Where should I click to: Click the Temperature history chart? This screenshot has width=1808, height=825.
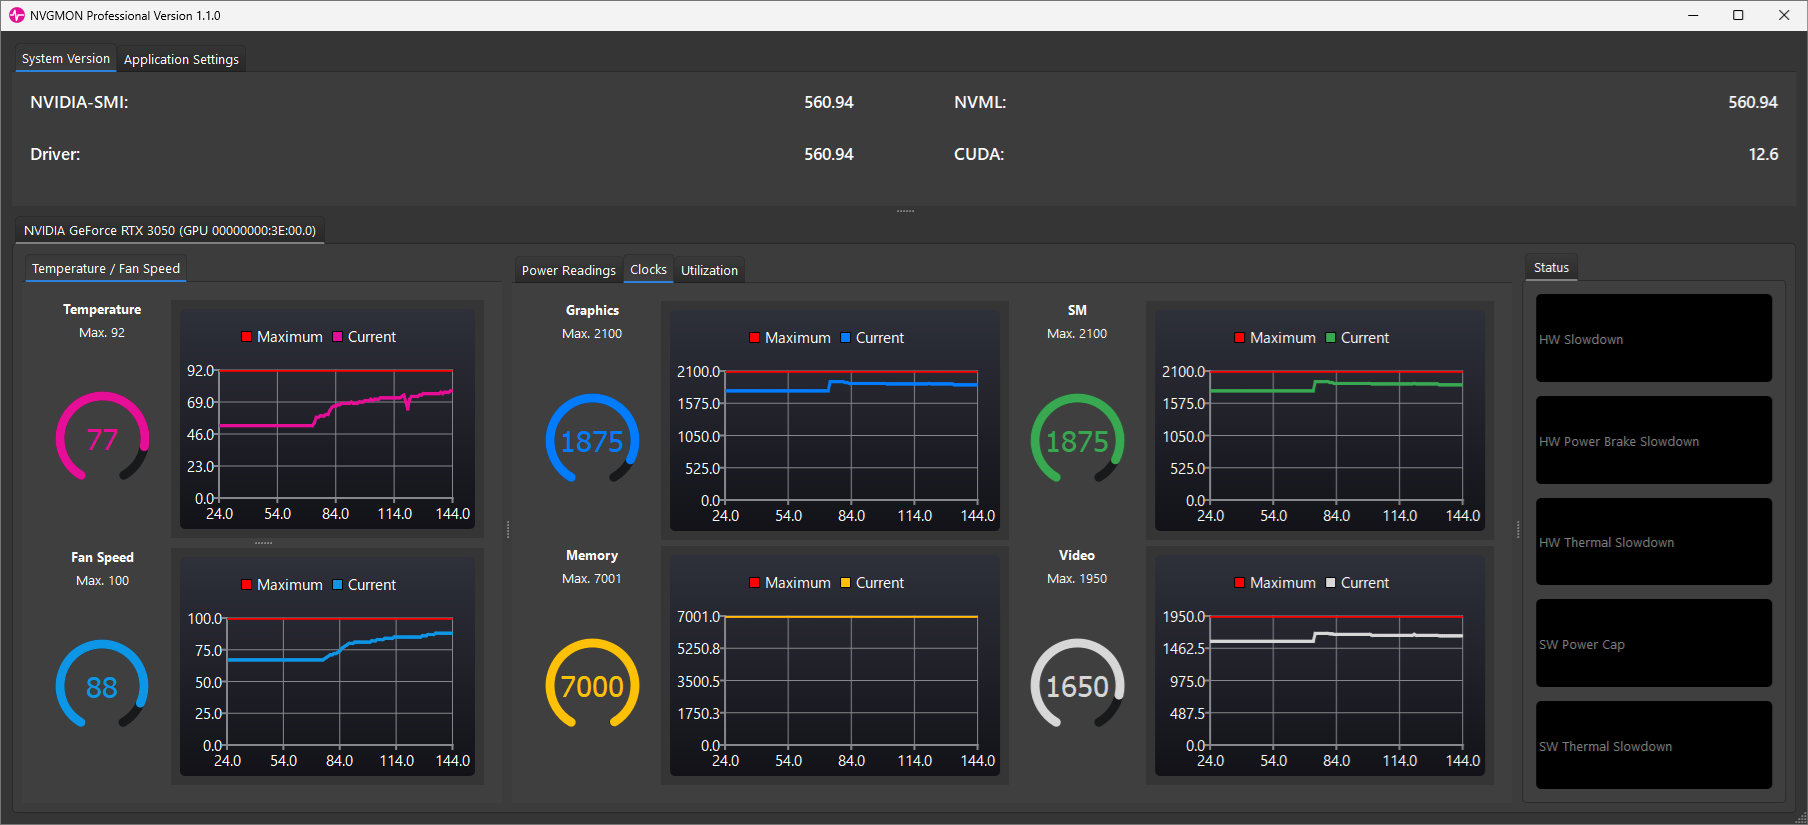[327, 419]
